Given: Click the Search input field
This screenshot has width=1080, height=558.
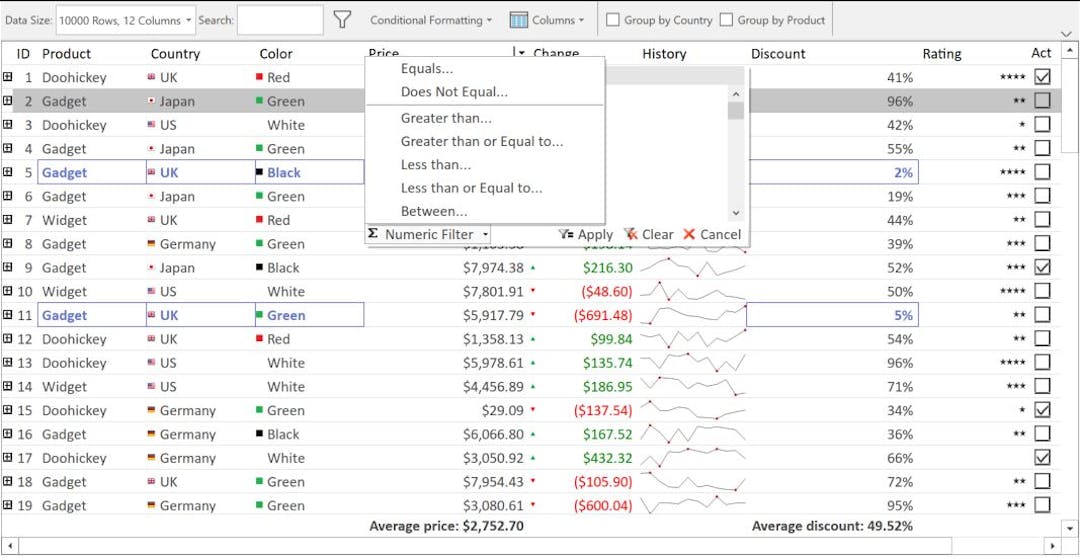Looking at the screenshot, I should point(280,20).
